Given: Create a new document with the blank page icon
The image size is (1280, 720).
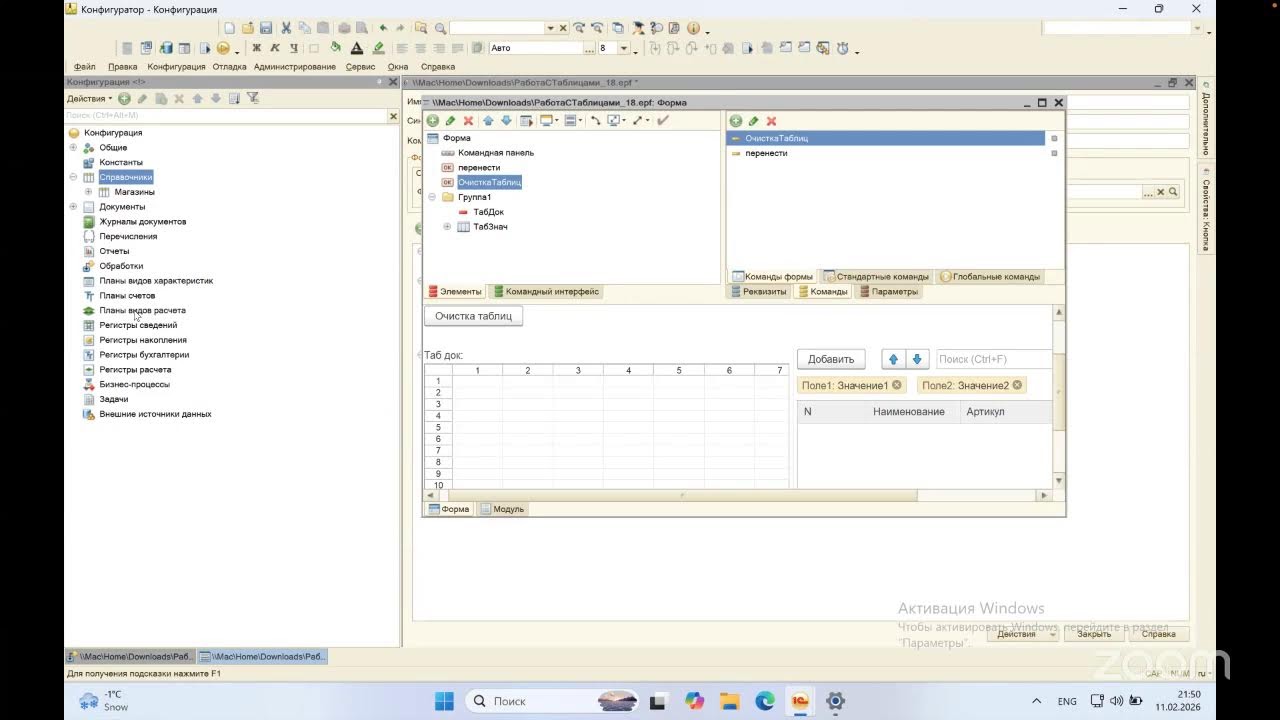Looking at the screenshot, I should point(230,28).
